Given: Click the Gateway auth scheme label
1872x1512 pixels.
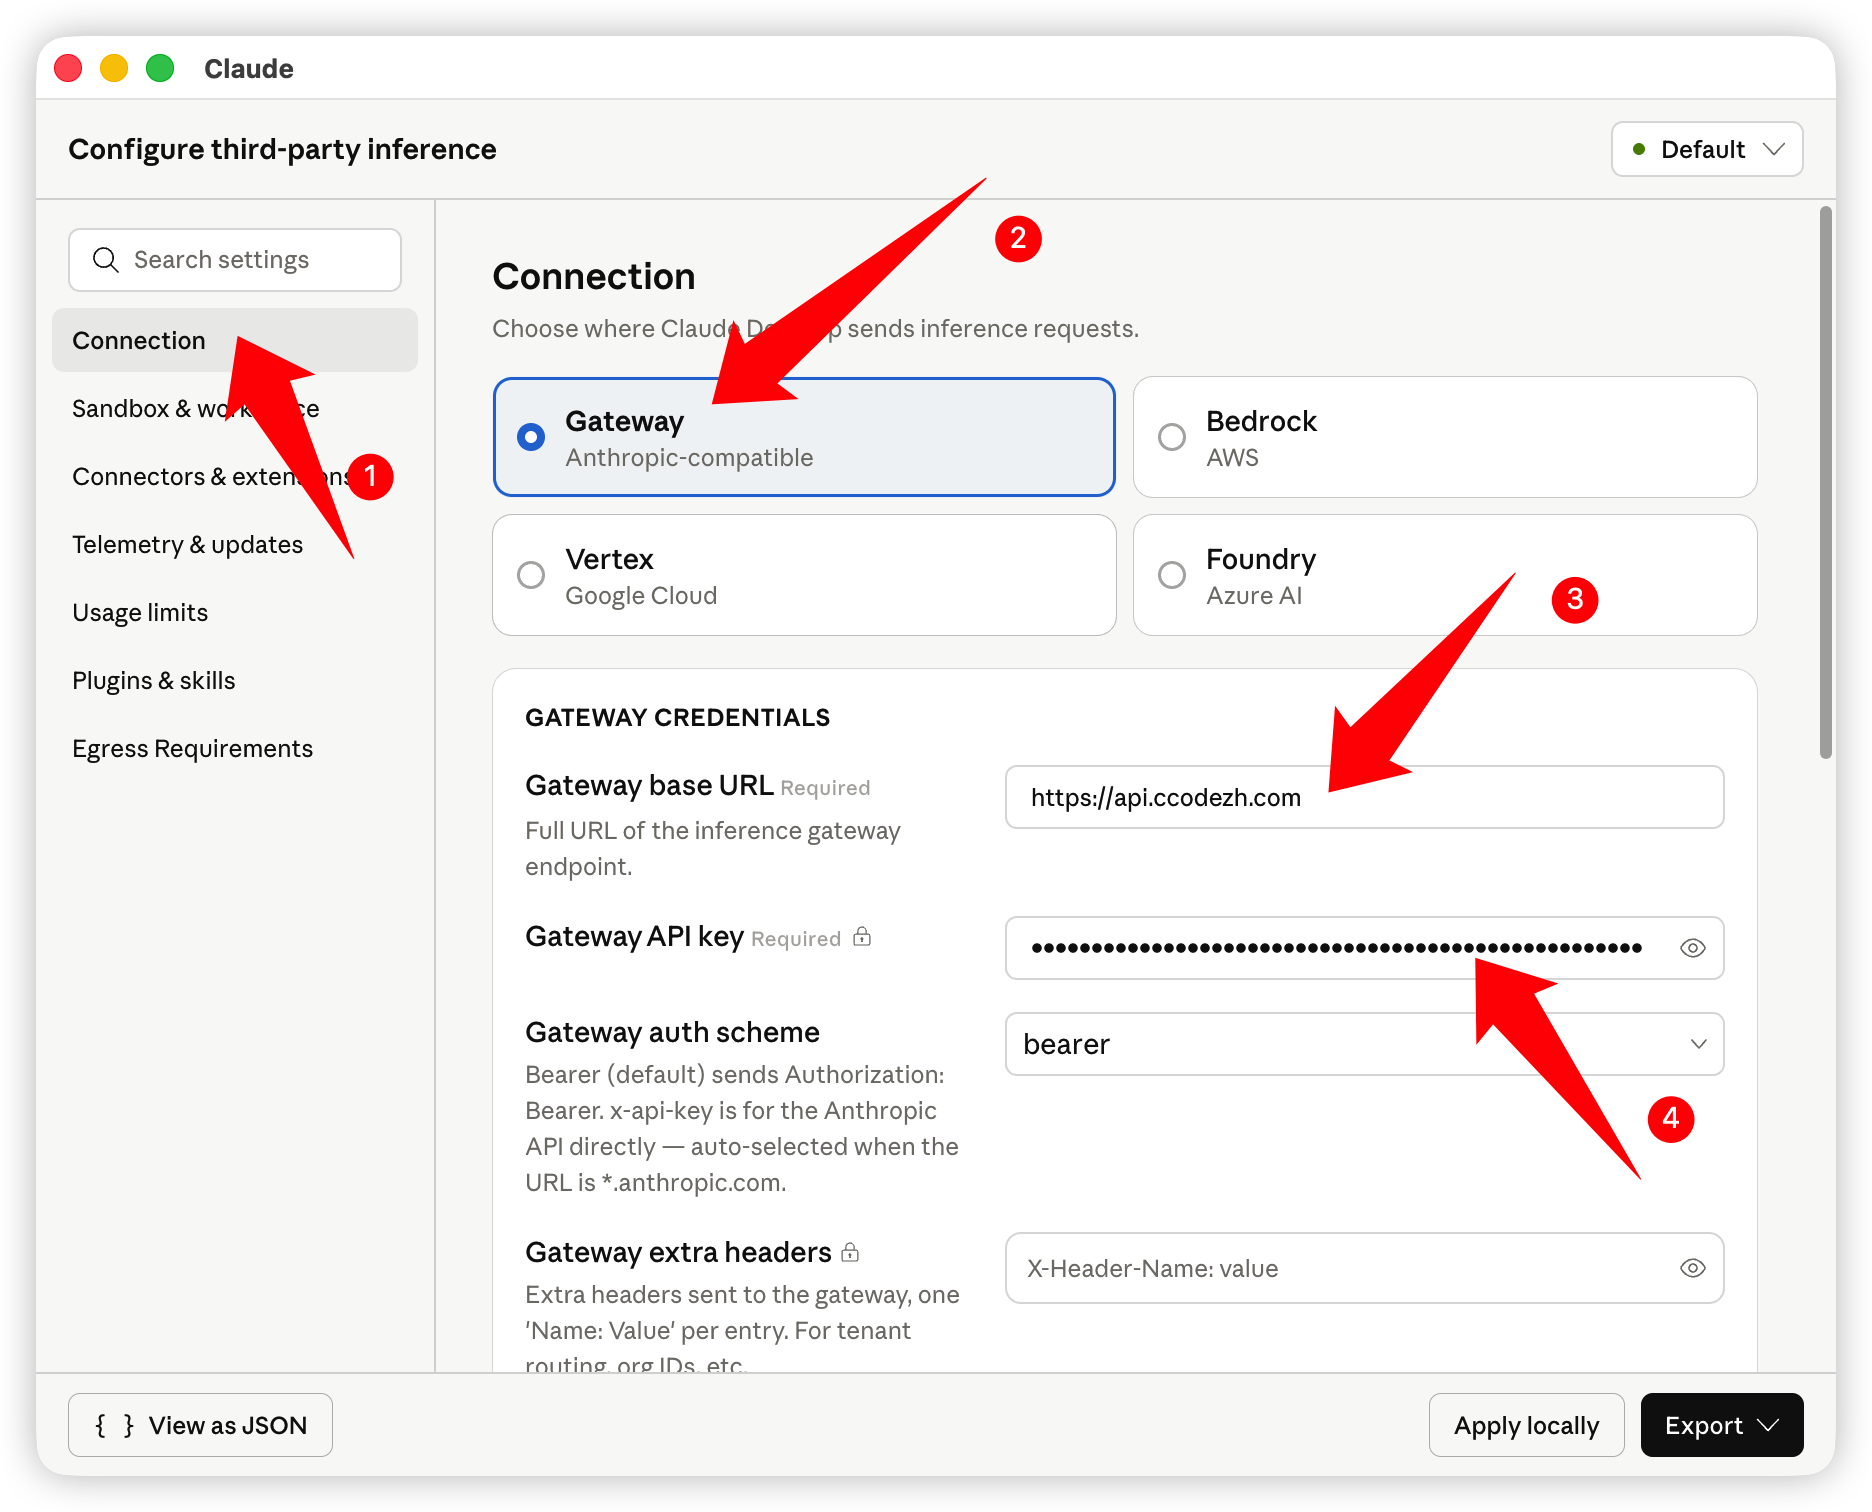Looking at the screenshot, I should 672,1032.
